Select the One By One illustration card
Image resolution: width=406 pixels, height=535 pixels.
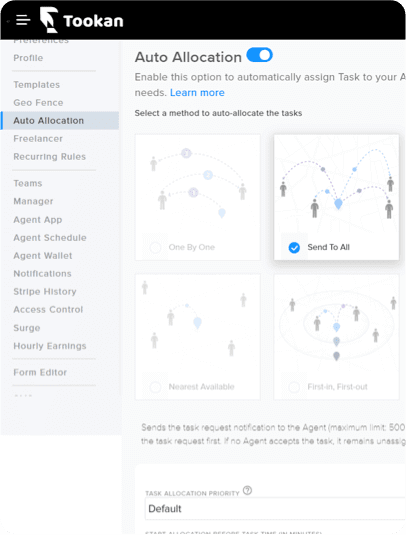click(198, 197)
